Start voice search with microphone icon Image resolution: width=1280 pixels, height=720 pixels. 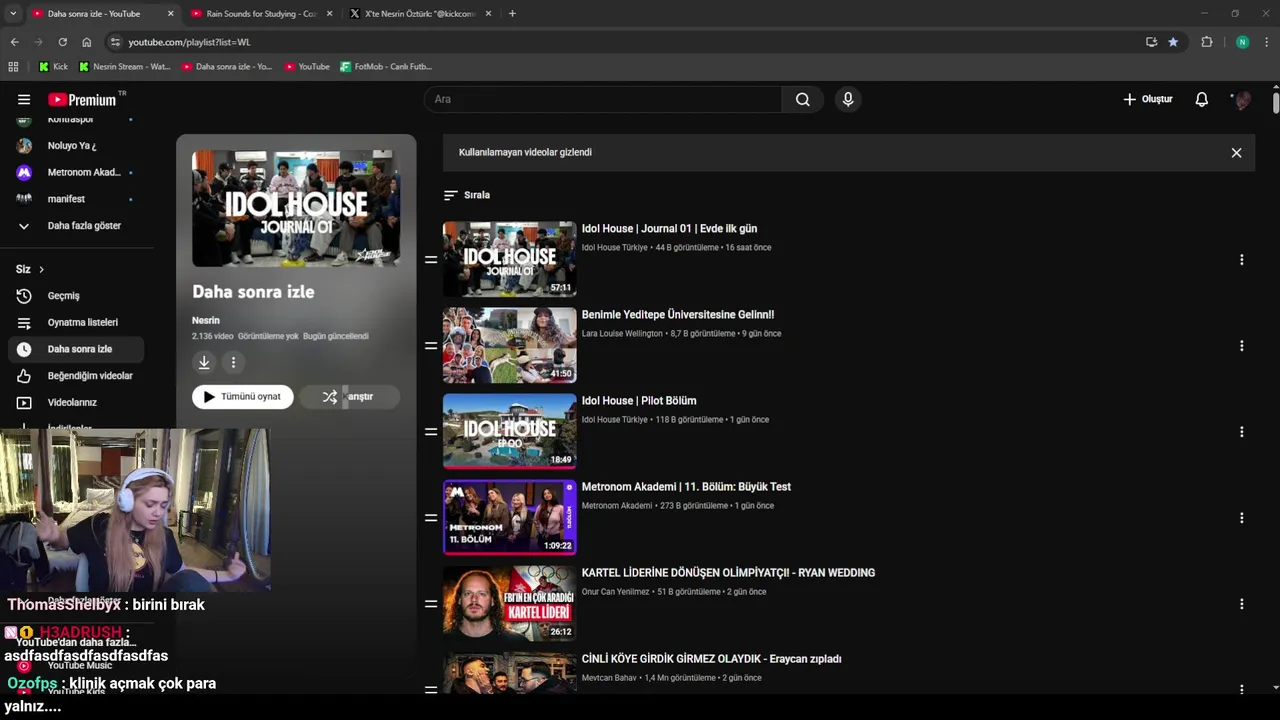[848, 99]
